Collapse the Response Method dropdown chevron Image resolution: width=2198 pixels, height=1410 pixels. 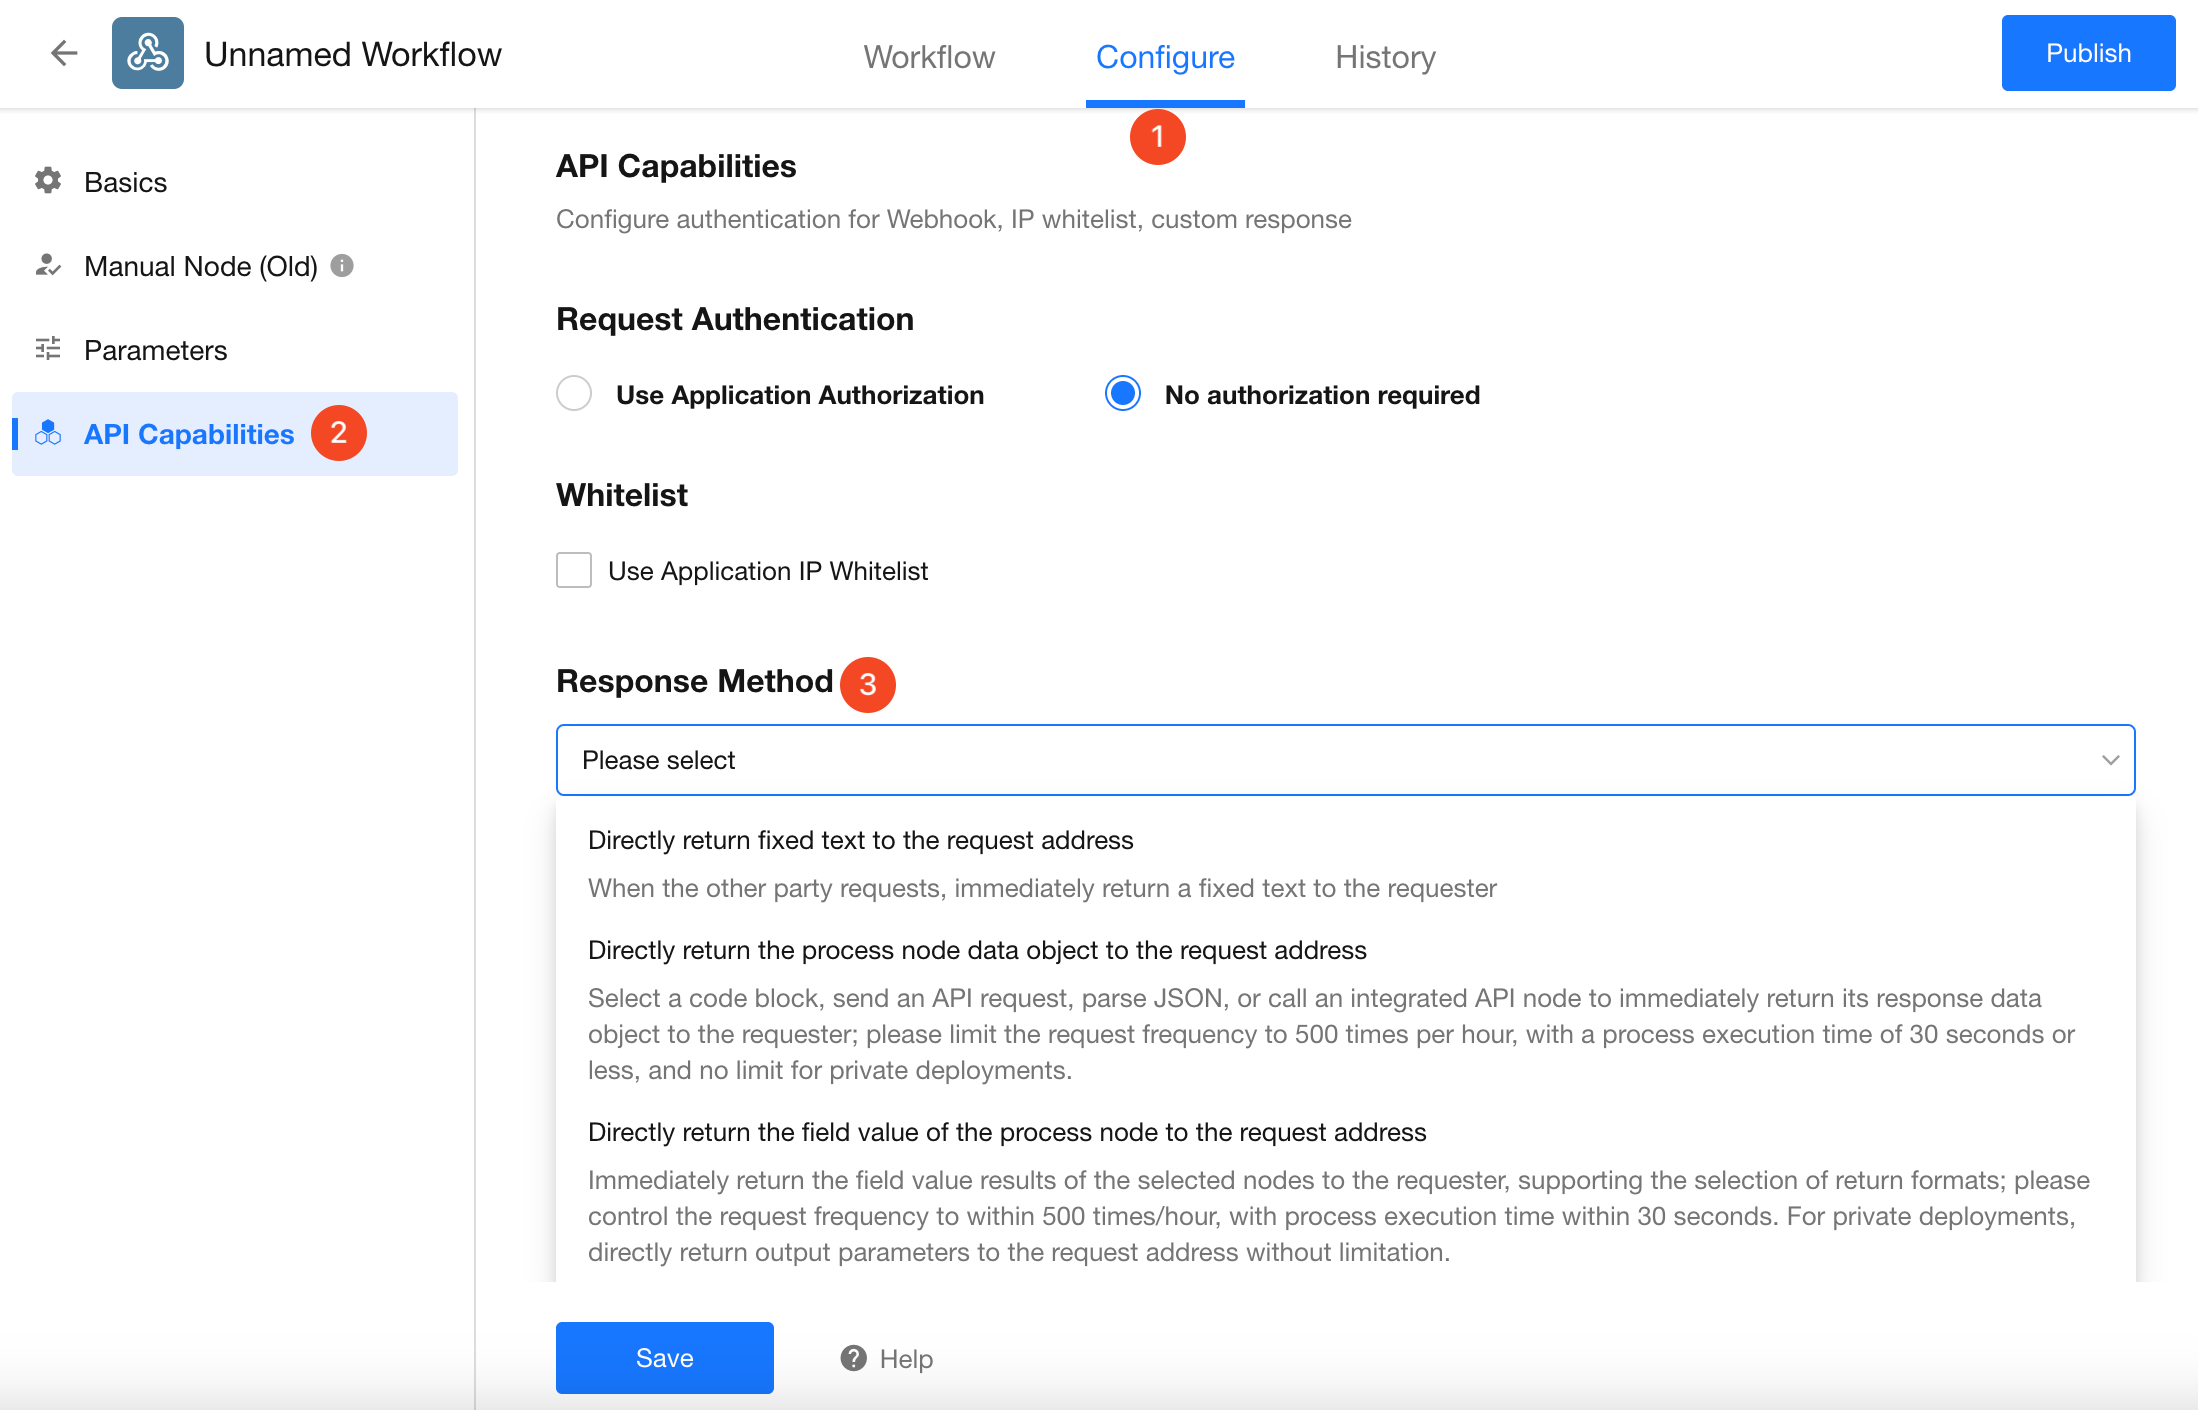[x=2110, y=760]
